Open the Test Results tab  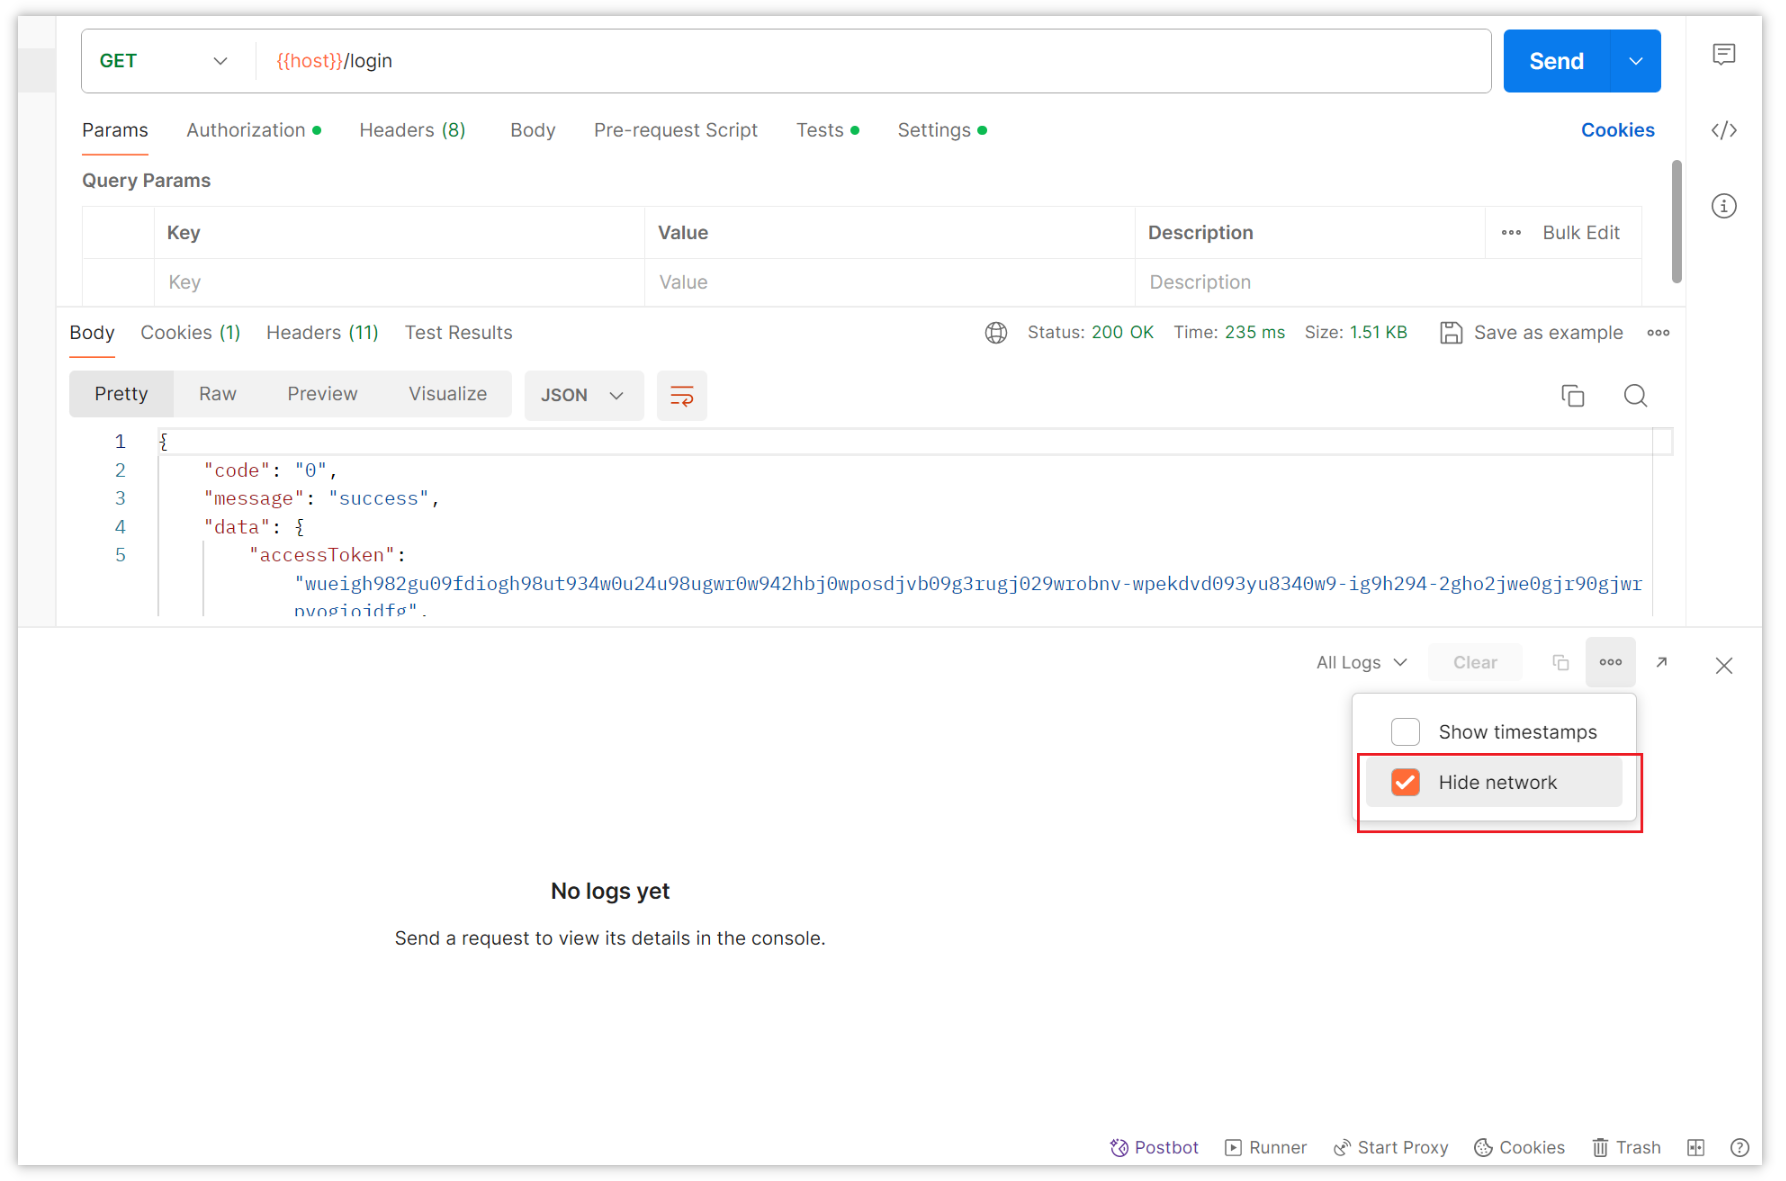458,333
